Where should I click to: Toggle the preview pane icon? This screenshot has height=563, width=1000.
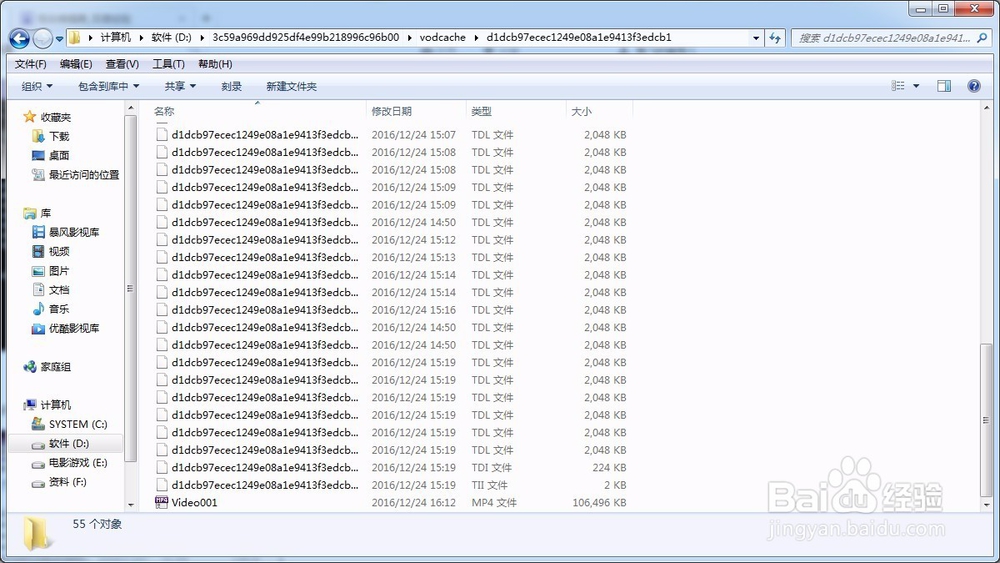944,85
